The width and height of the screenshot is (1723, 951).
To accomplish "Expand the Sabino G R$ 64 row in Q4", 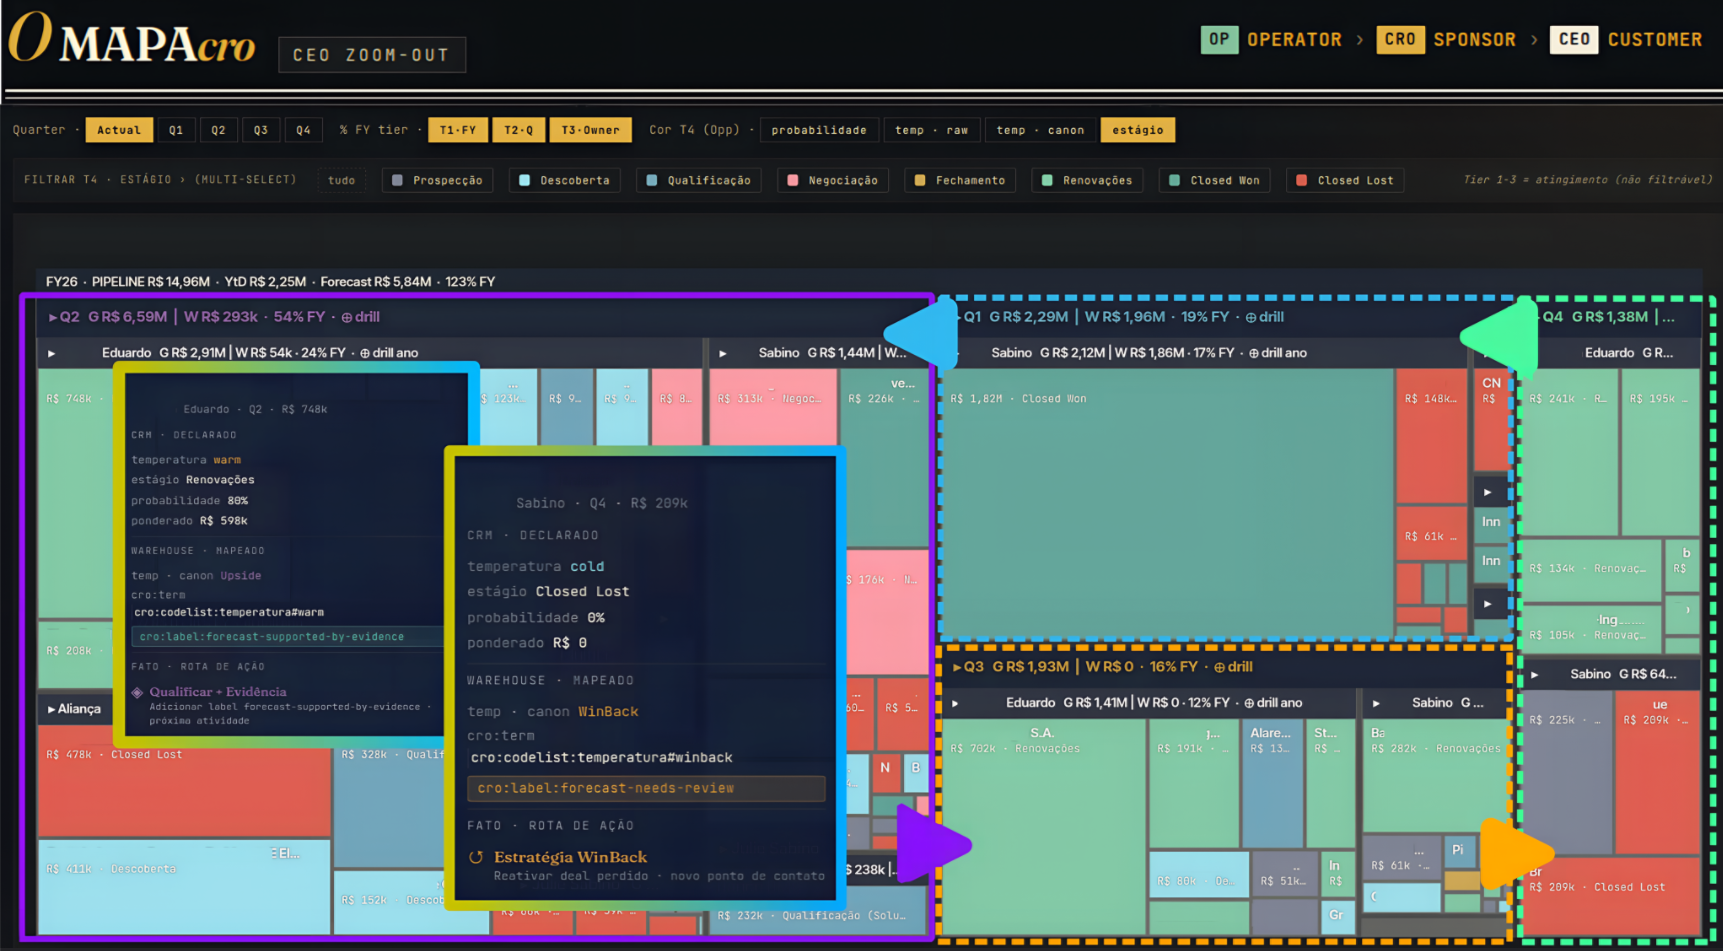I will (x=1534, y=674).
